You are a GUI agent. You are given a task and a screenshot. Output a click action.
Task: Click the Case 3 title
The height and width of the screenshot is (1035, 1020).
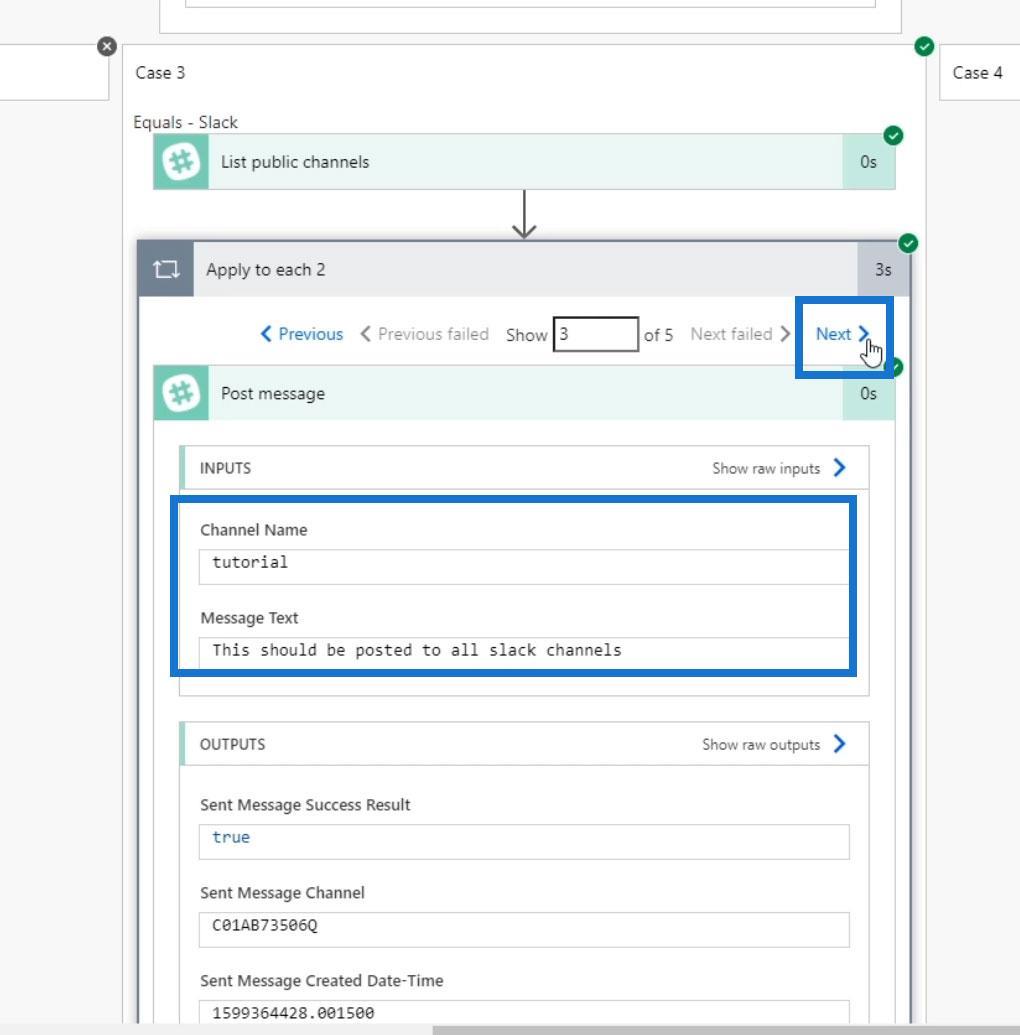[160, 73]
